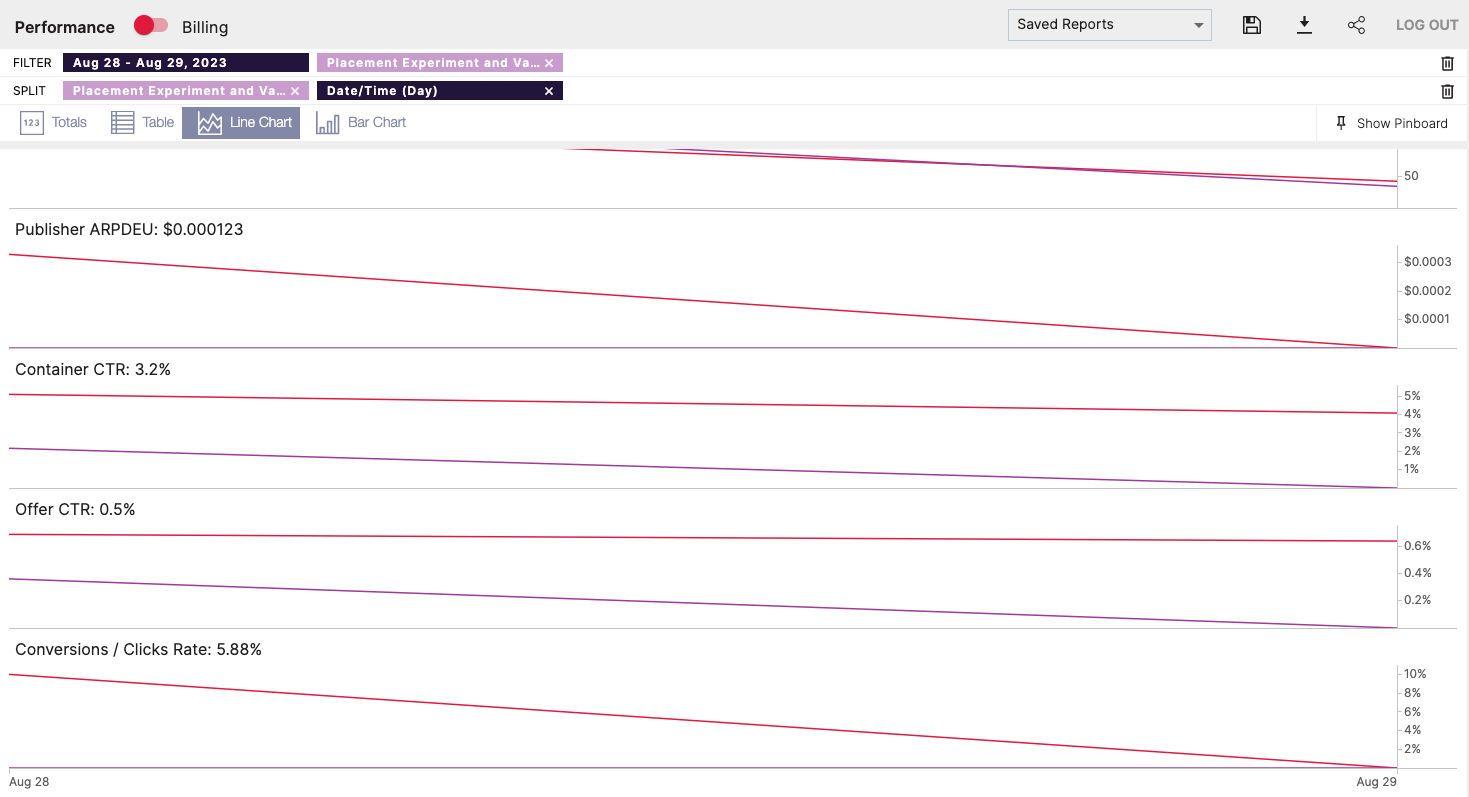The image size is (1469, 797).
Task: Delete all splits with trash icon
Action: coord(1447,91)
